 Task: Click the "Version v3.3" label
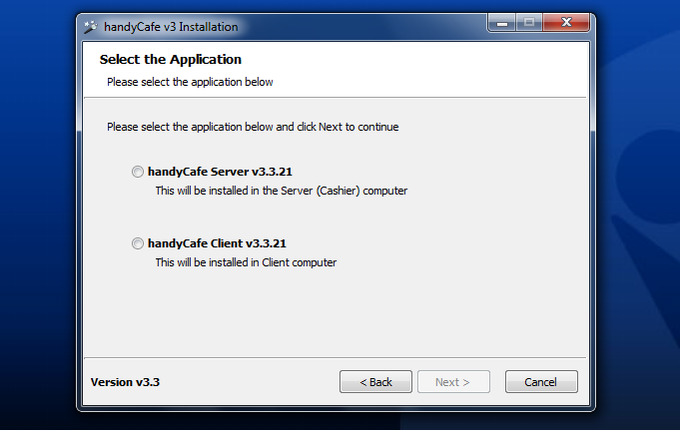[x=125, y=382]
